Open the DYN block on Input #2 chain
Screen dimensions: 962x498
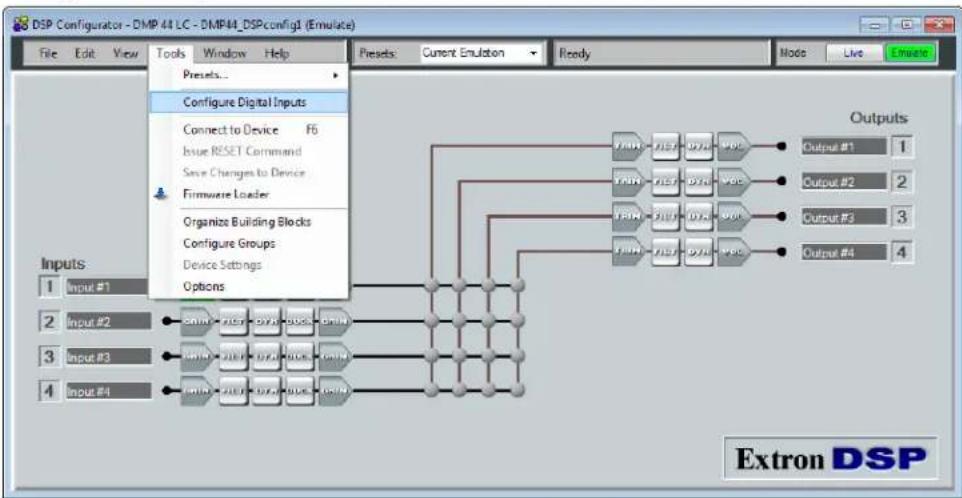(267, 321)
